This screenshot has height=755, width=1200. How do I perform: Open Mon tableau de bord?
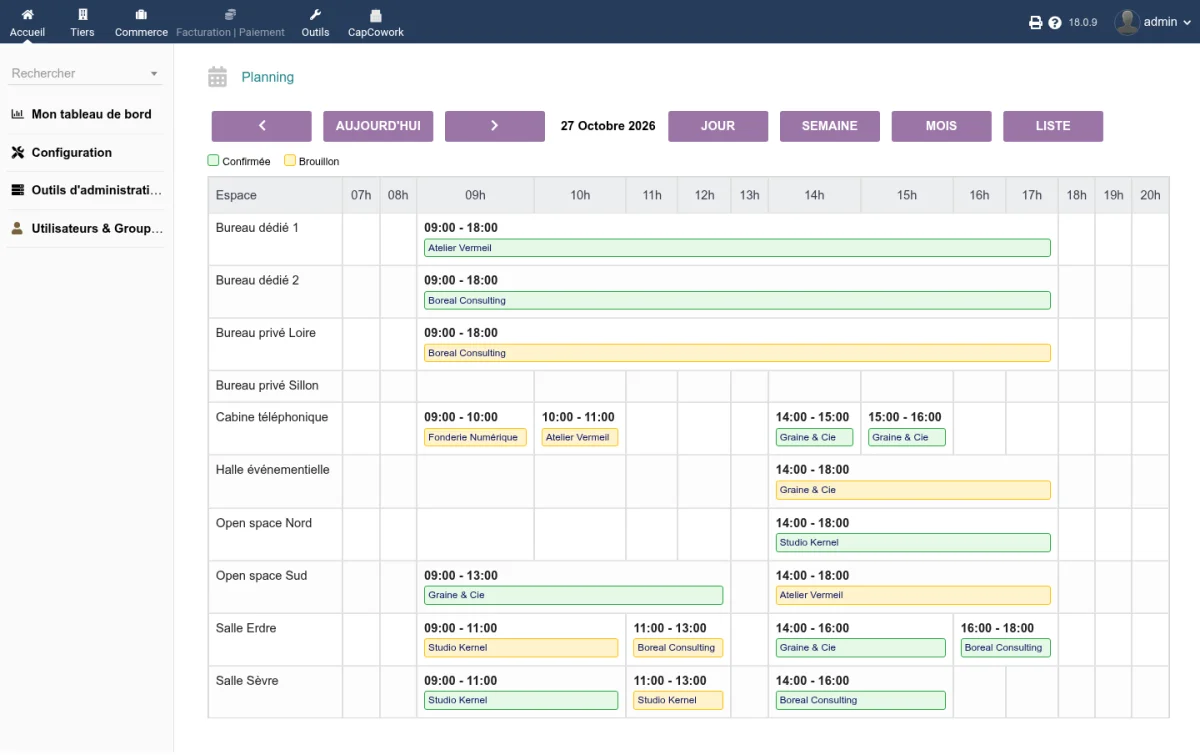(x=92, y=114)
